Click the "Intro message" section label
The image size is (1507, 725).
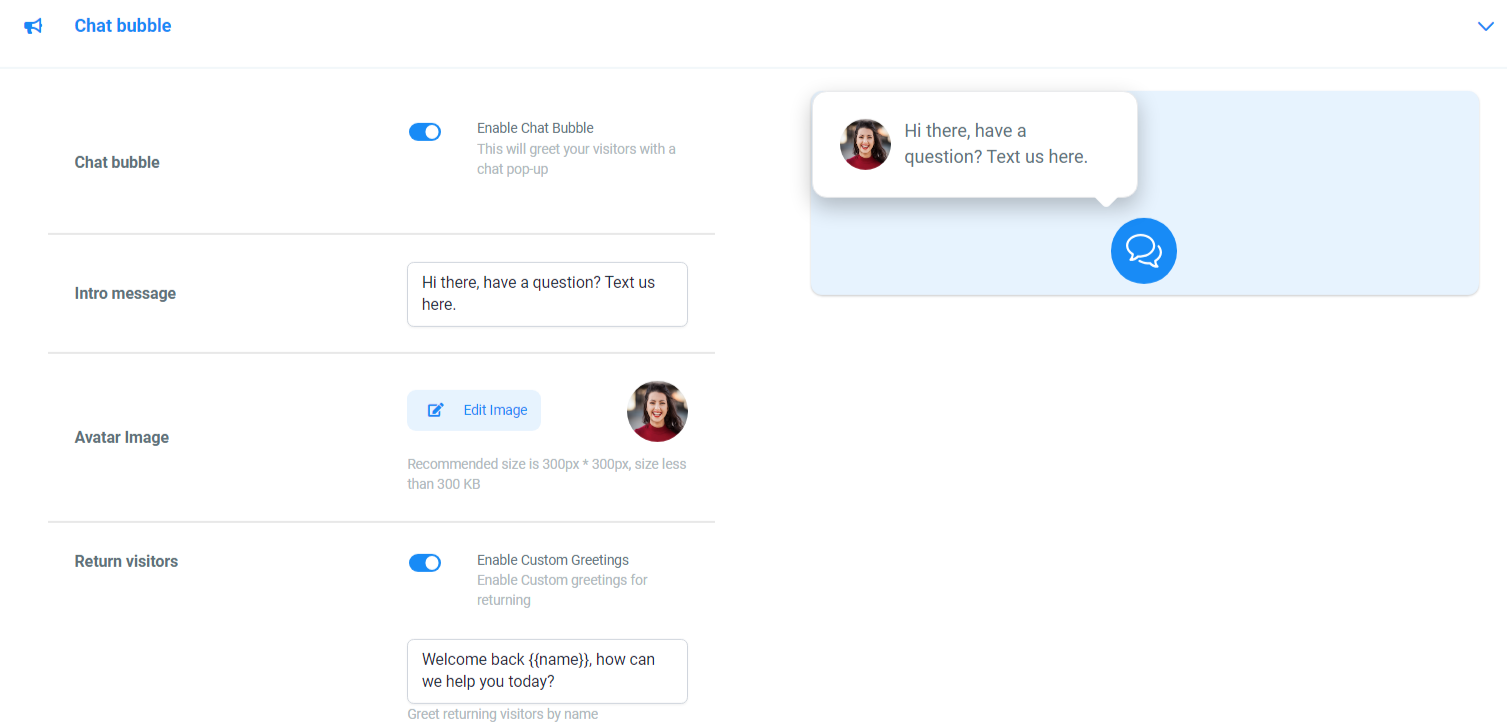[125, 293]
